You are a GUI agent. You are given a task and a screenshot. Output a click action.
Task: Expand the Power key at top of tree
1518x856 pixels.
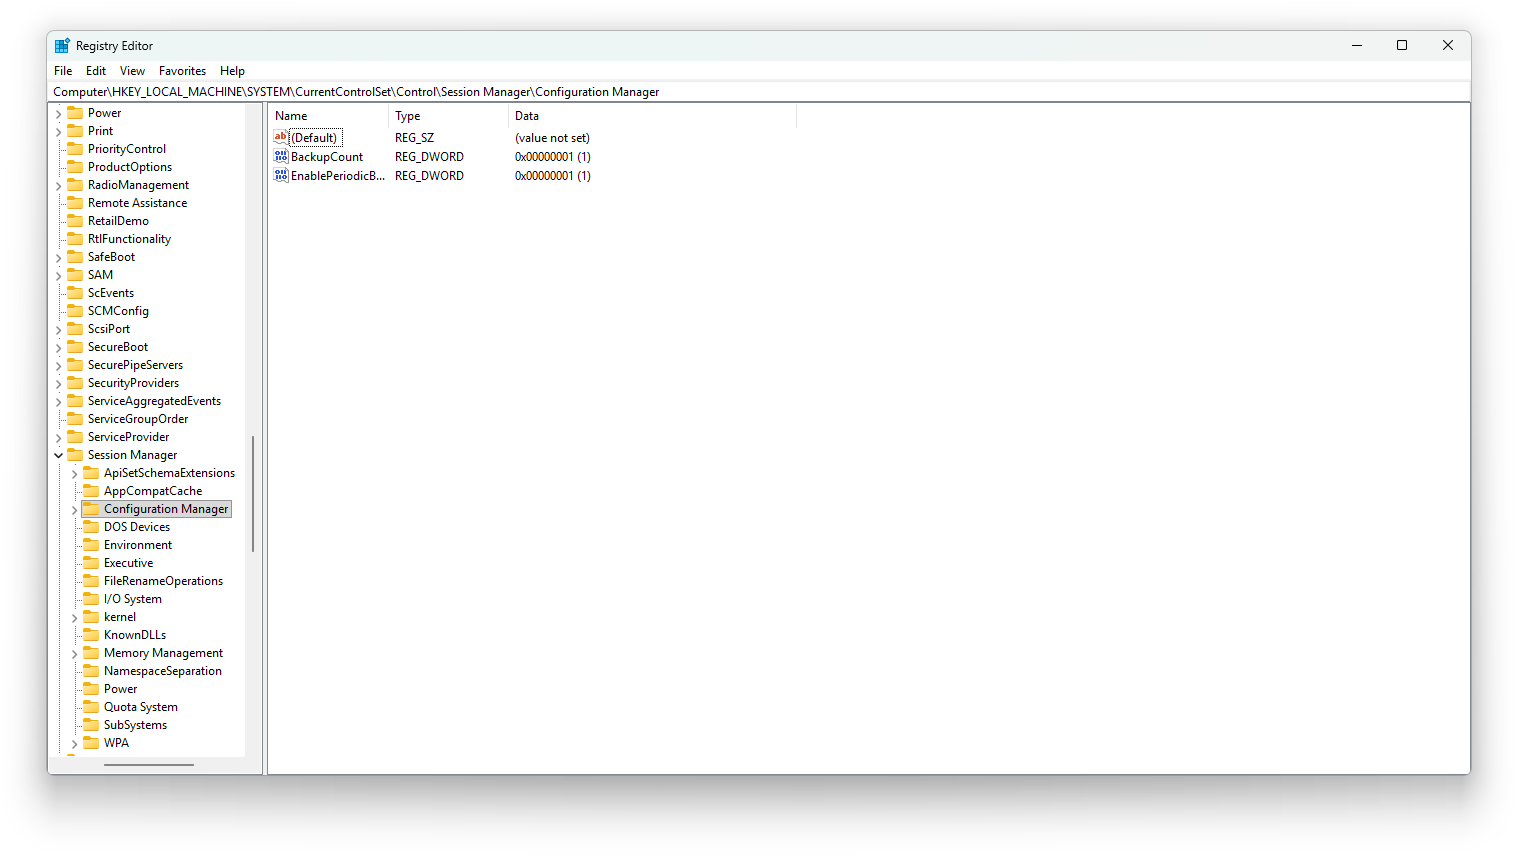pyautogui.click(x=59, y=114)
